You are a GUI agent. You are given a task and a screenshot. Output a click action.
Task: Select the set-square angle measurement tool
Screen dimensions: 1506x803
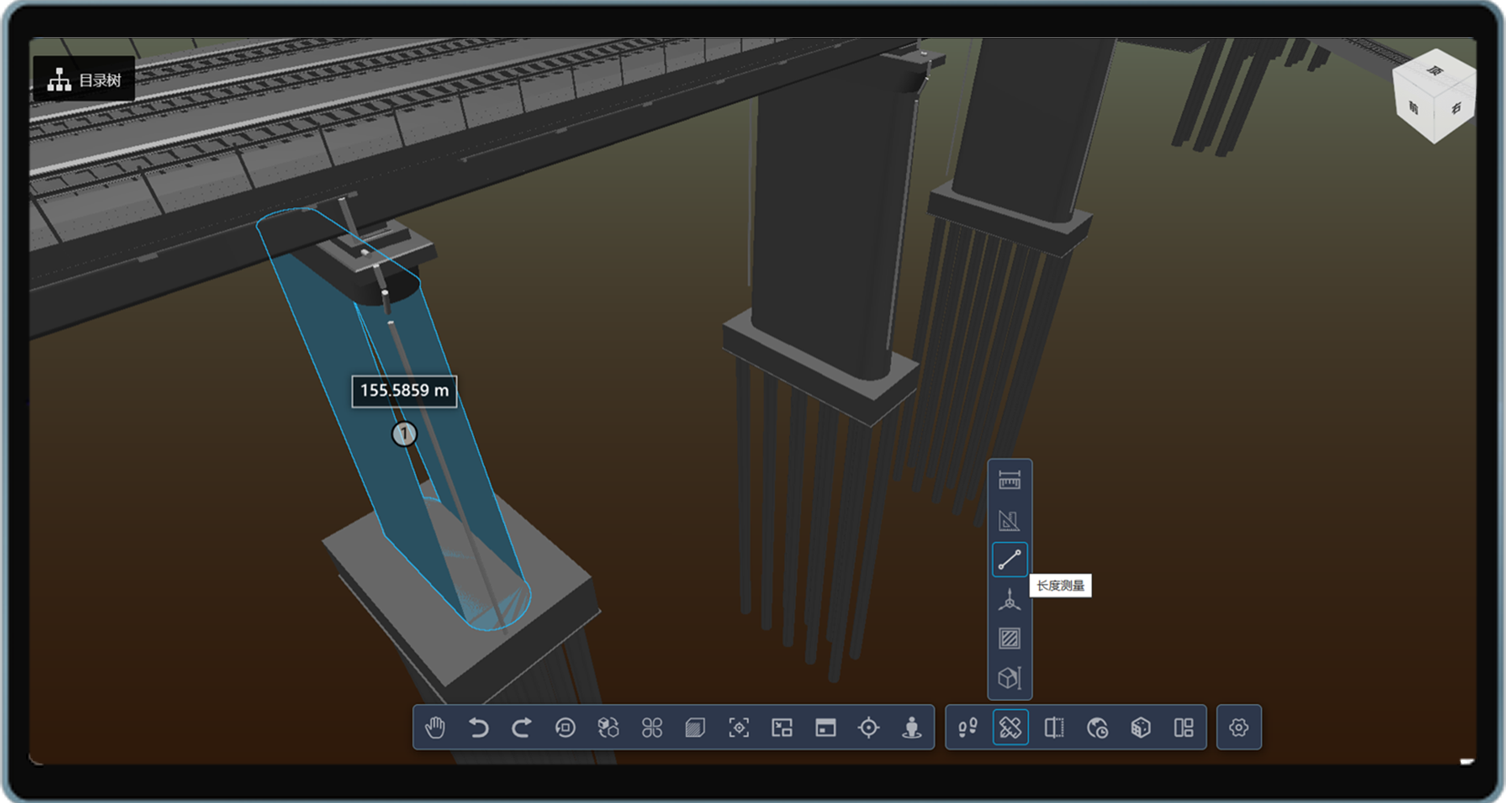click(1010, 520)
